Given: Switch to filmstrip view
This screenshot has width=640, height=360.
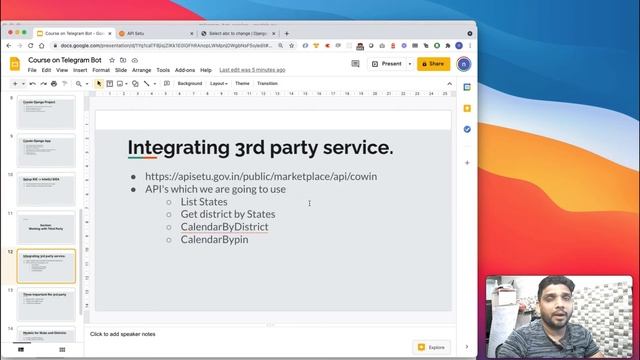Looking at the screenshot, I should tap(21, 350).
